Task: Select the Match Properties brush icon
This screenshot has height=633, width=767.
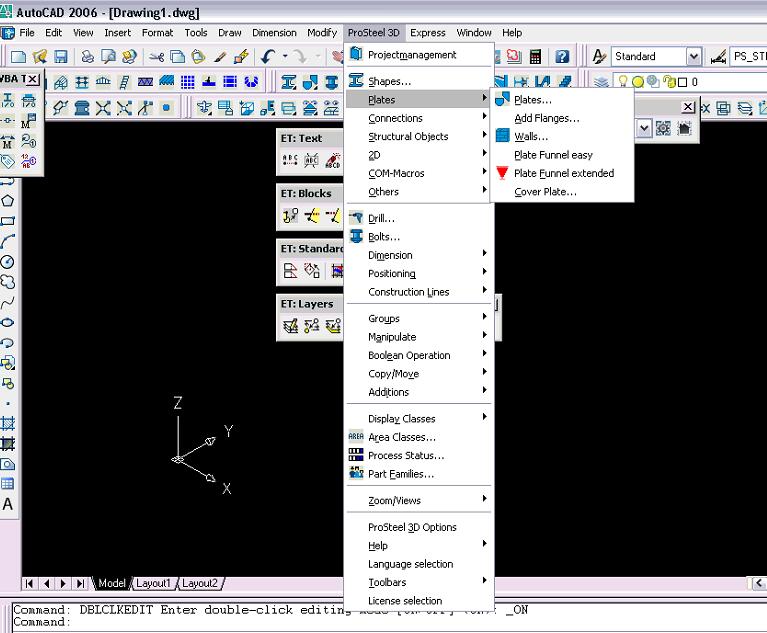Action: tap(220, 57)
